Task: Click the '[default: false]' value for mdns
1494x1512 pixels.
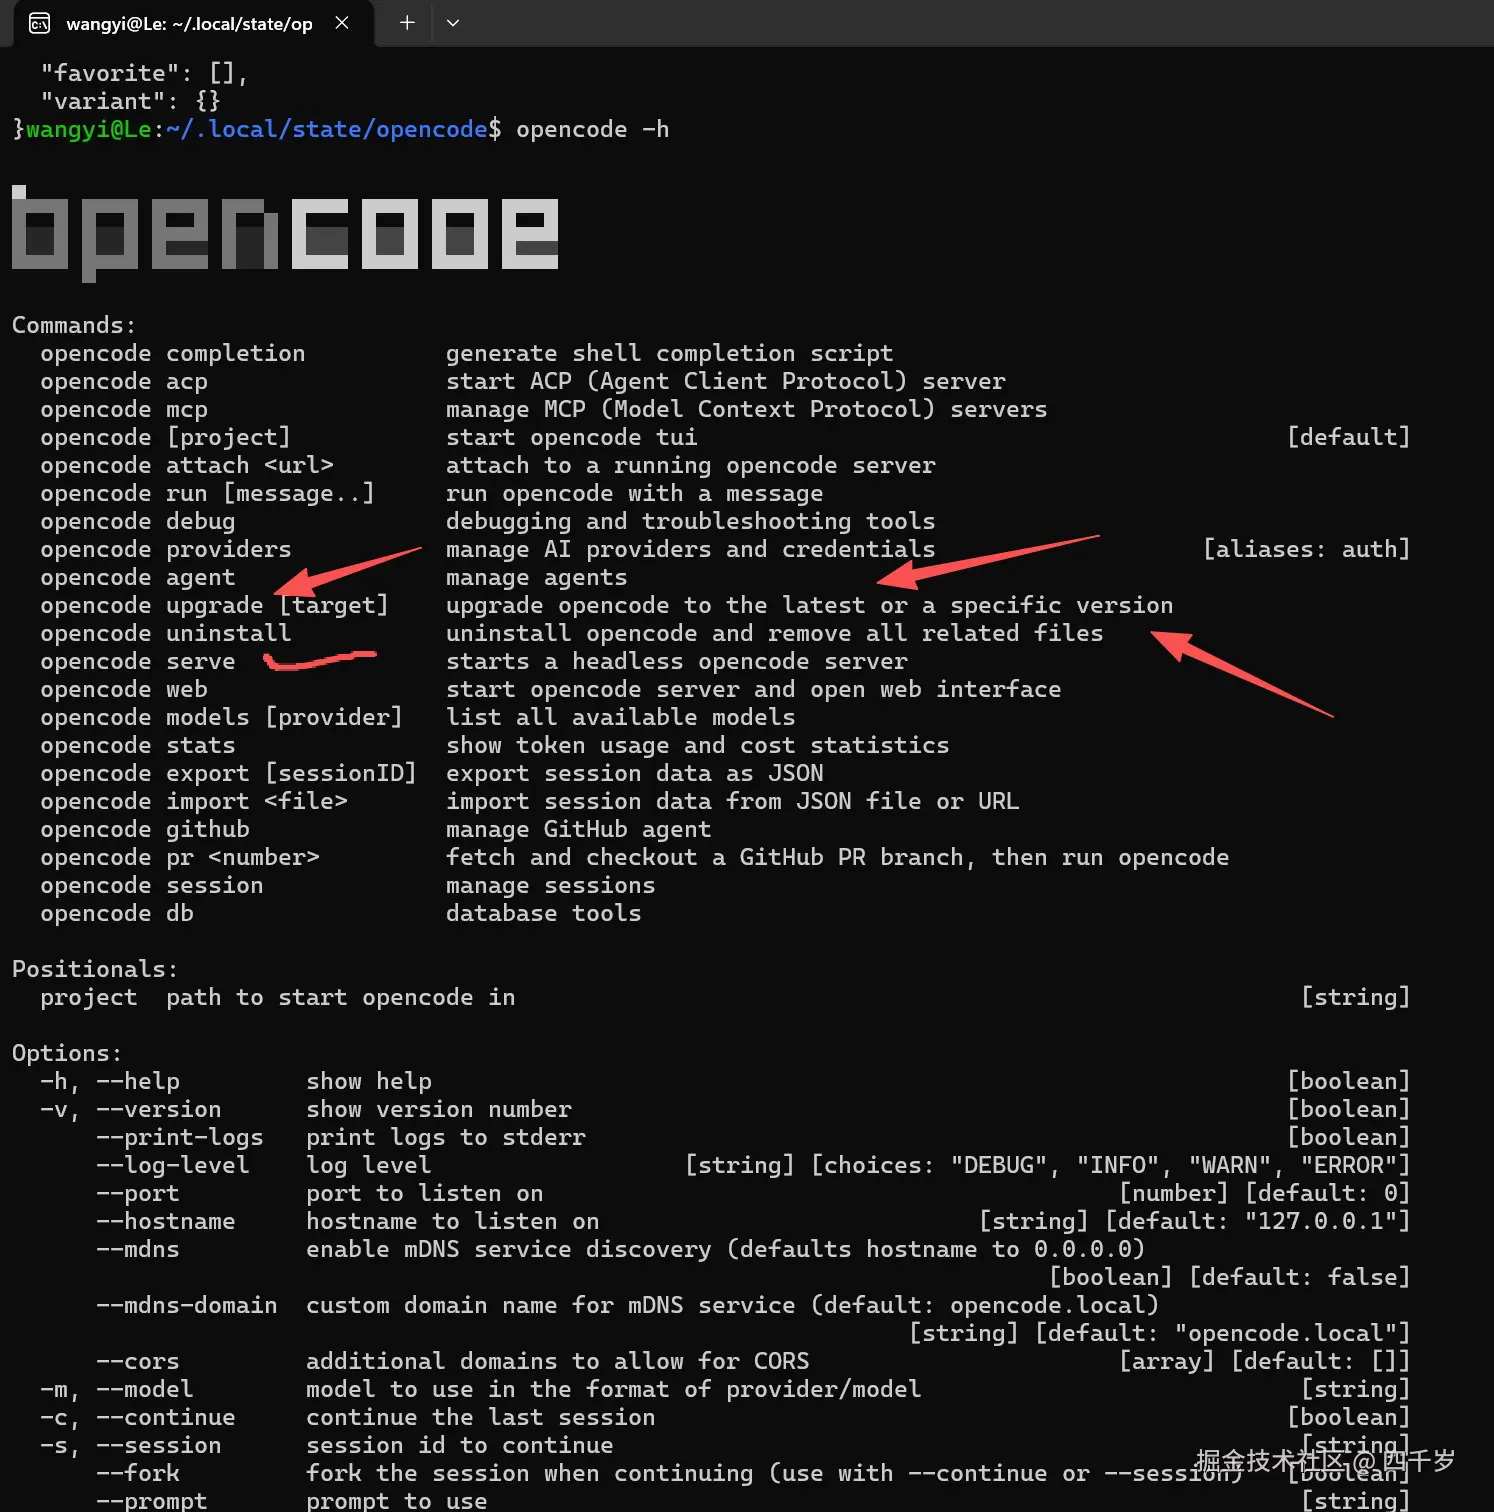Action: click(x=1299, y=1276)
